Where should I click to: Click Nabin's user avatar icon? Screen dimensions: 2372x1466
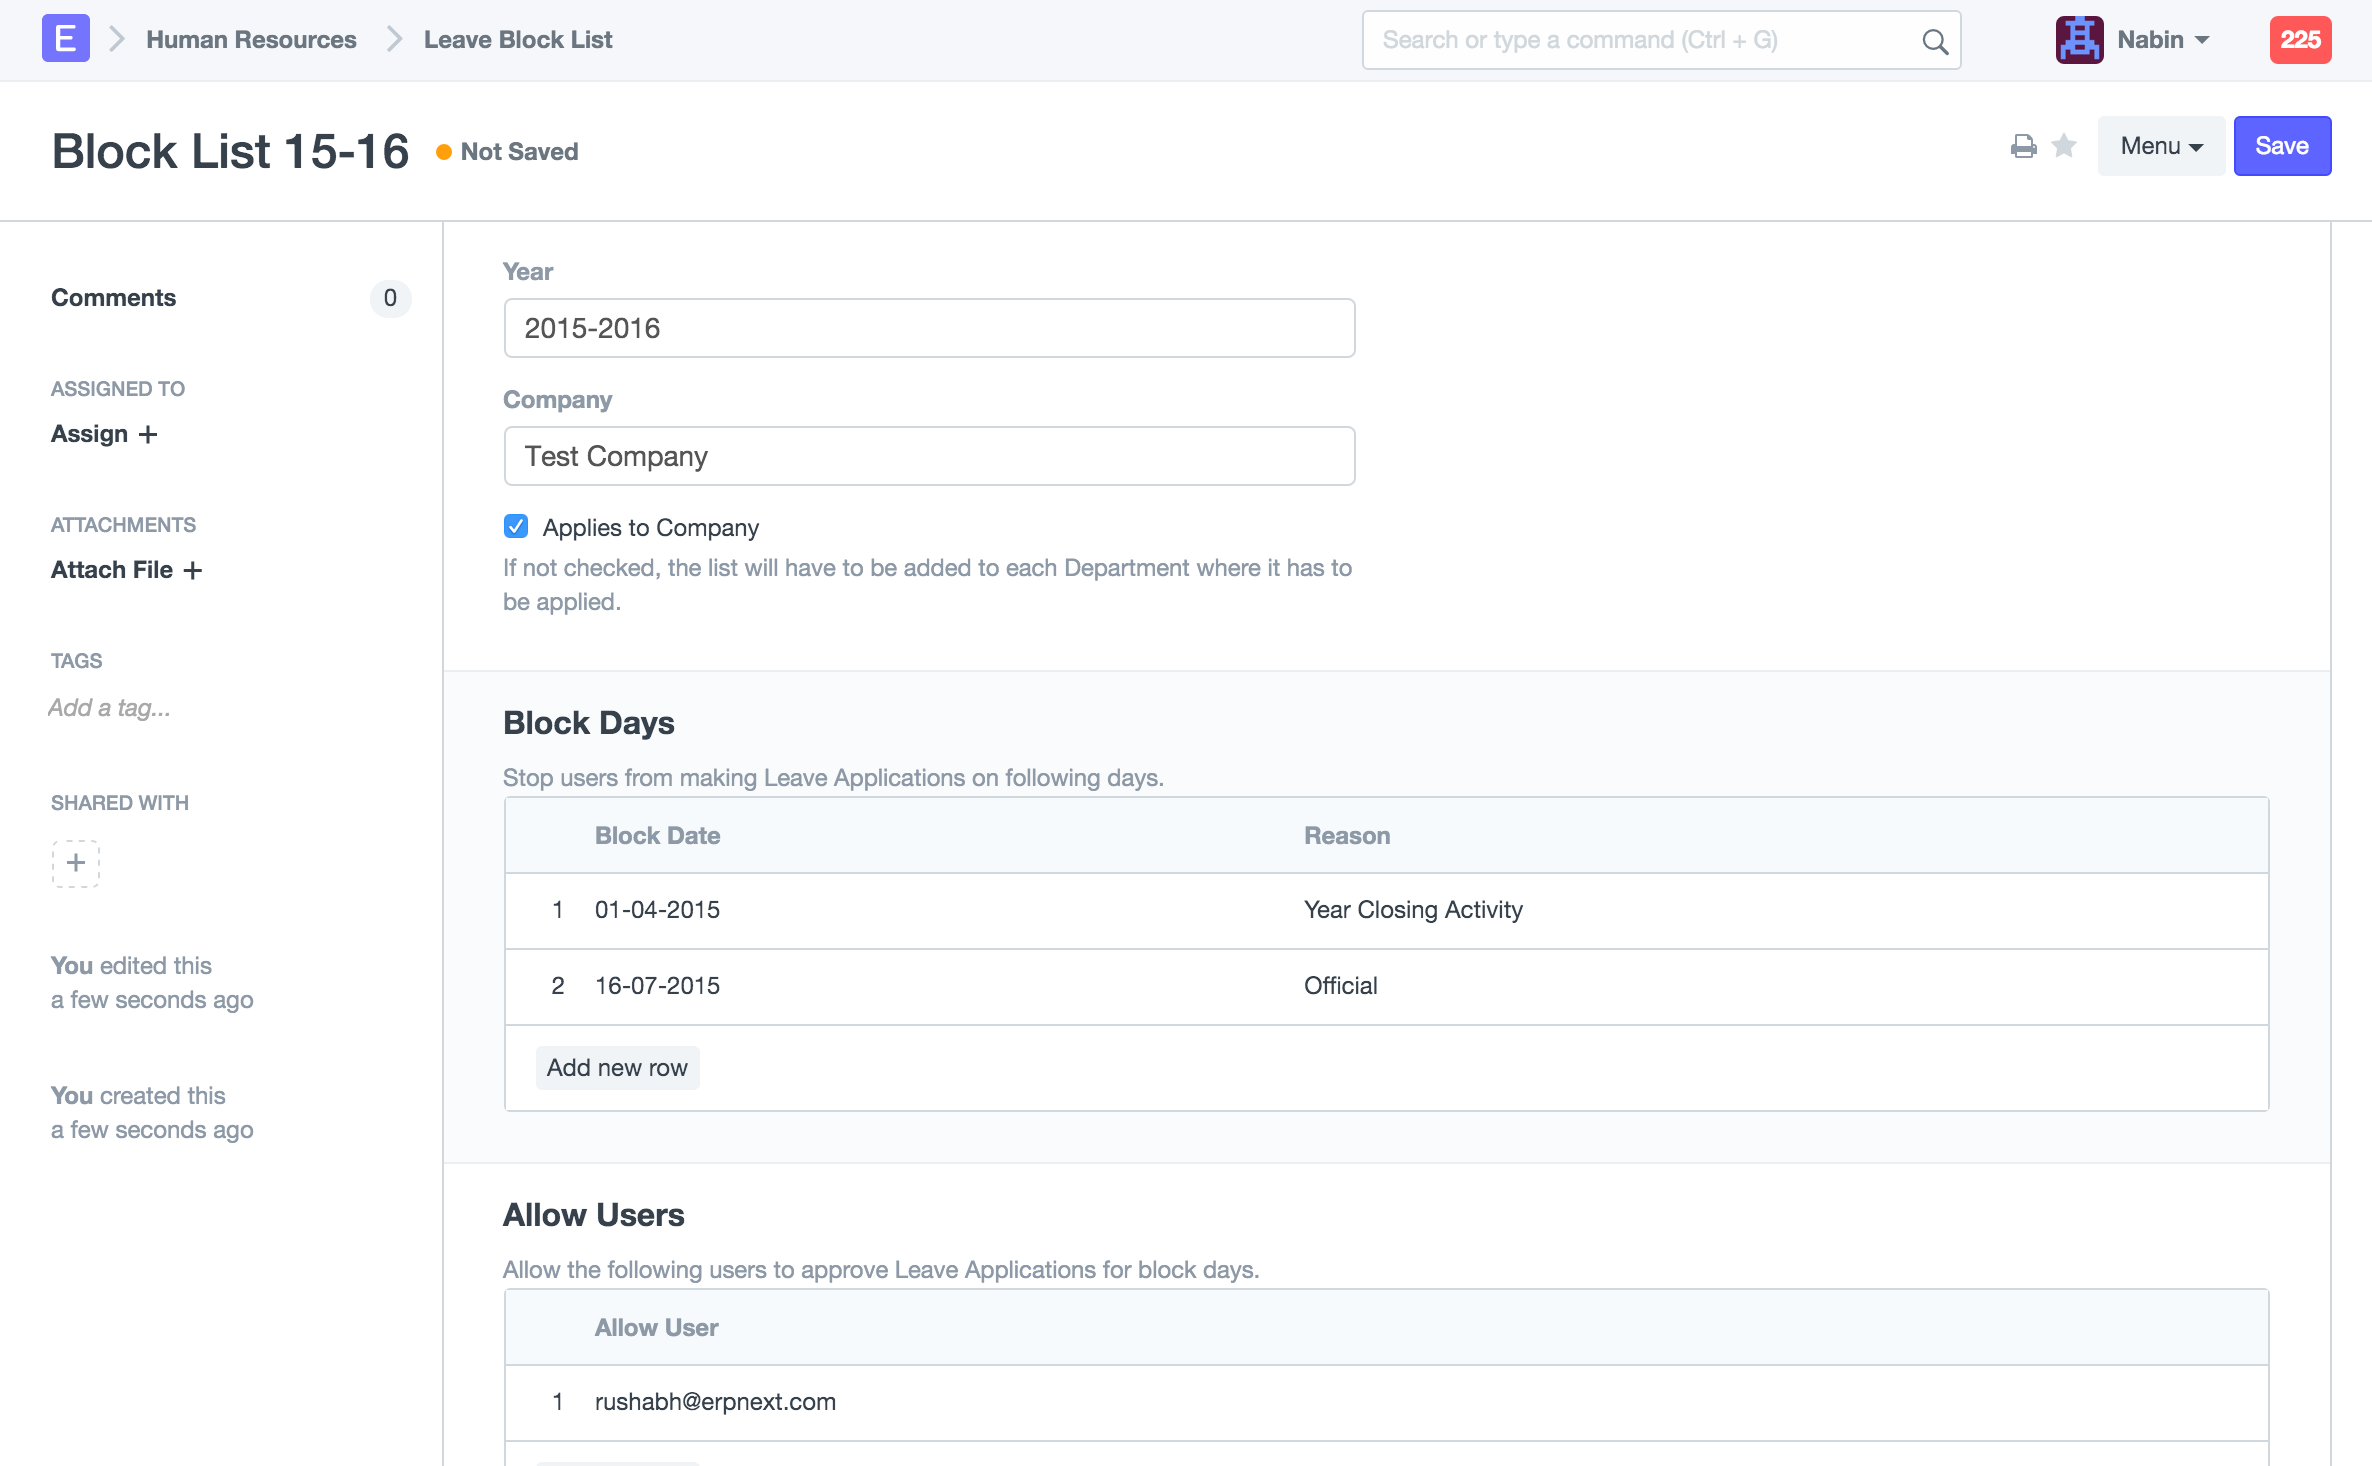click(x=2079, y=40)
